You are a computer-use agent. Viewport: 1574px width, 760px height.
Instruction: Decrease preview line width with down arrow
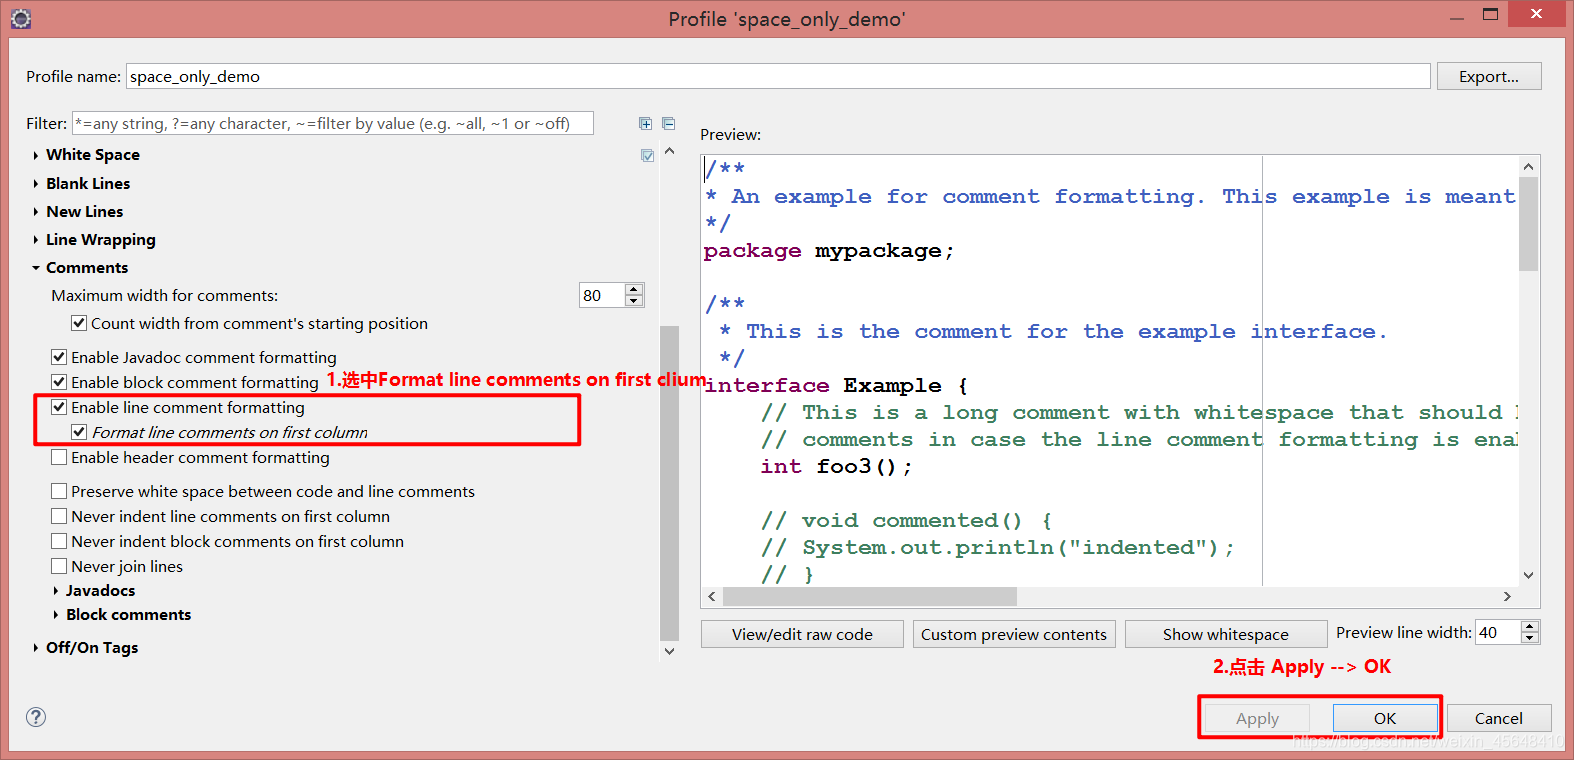click(1530, 638)
